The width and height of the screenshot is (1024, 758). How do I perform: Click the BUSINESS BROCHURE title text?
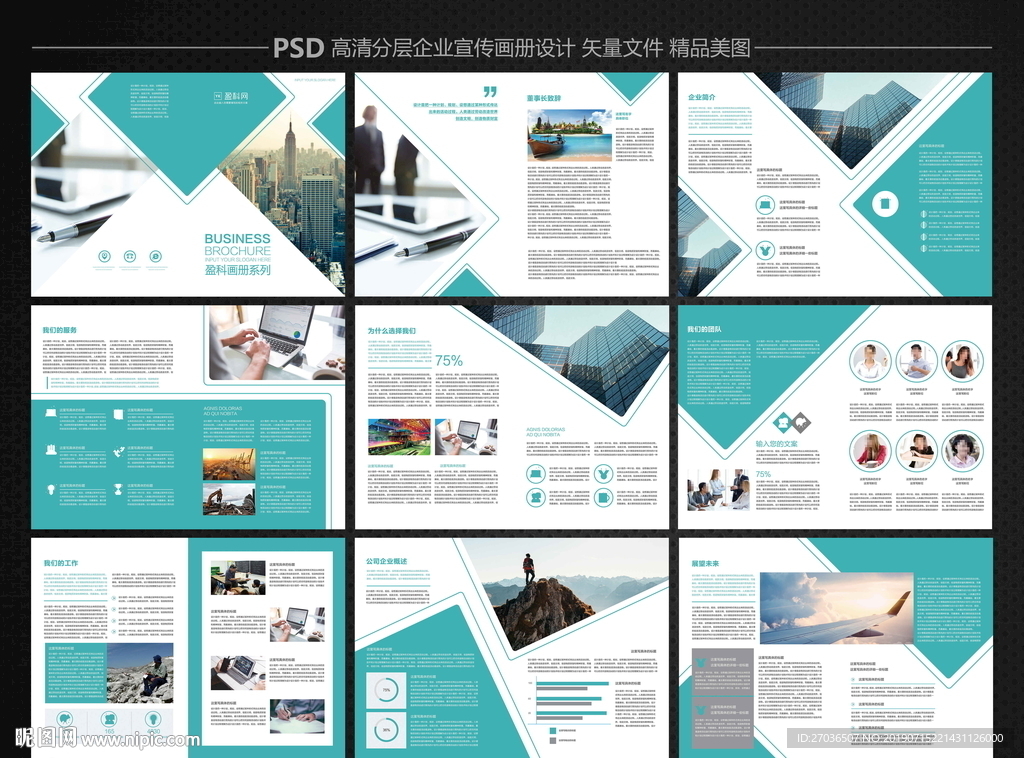point(237,245)
